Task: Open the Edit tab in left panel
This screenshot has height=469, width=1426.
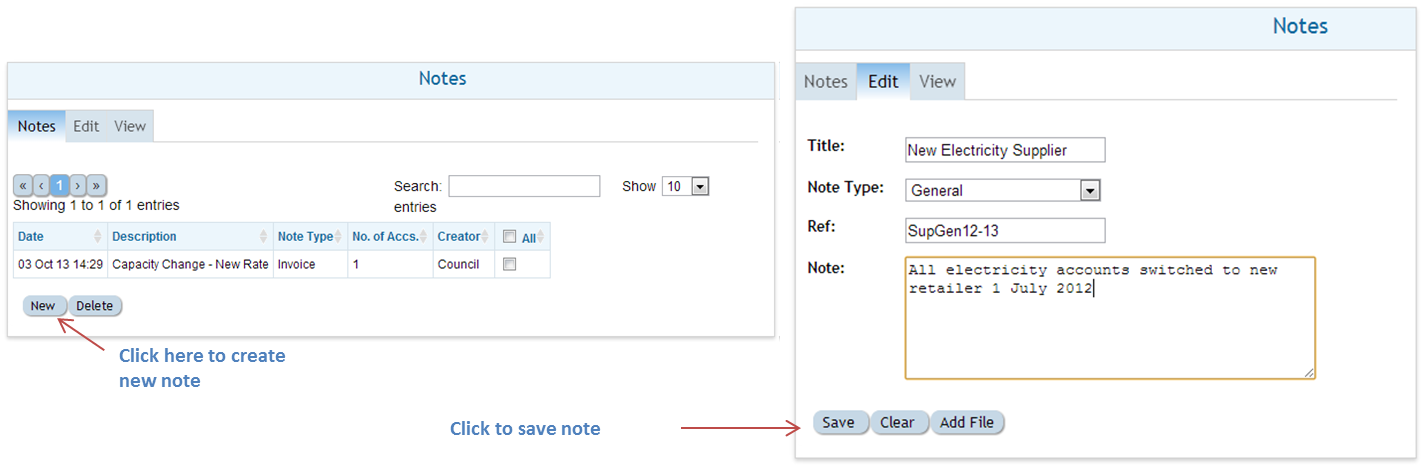Action: [x=86, y=126]
